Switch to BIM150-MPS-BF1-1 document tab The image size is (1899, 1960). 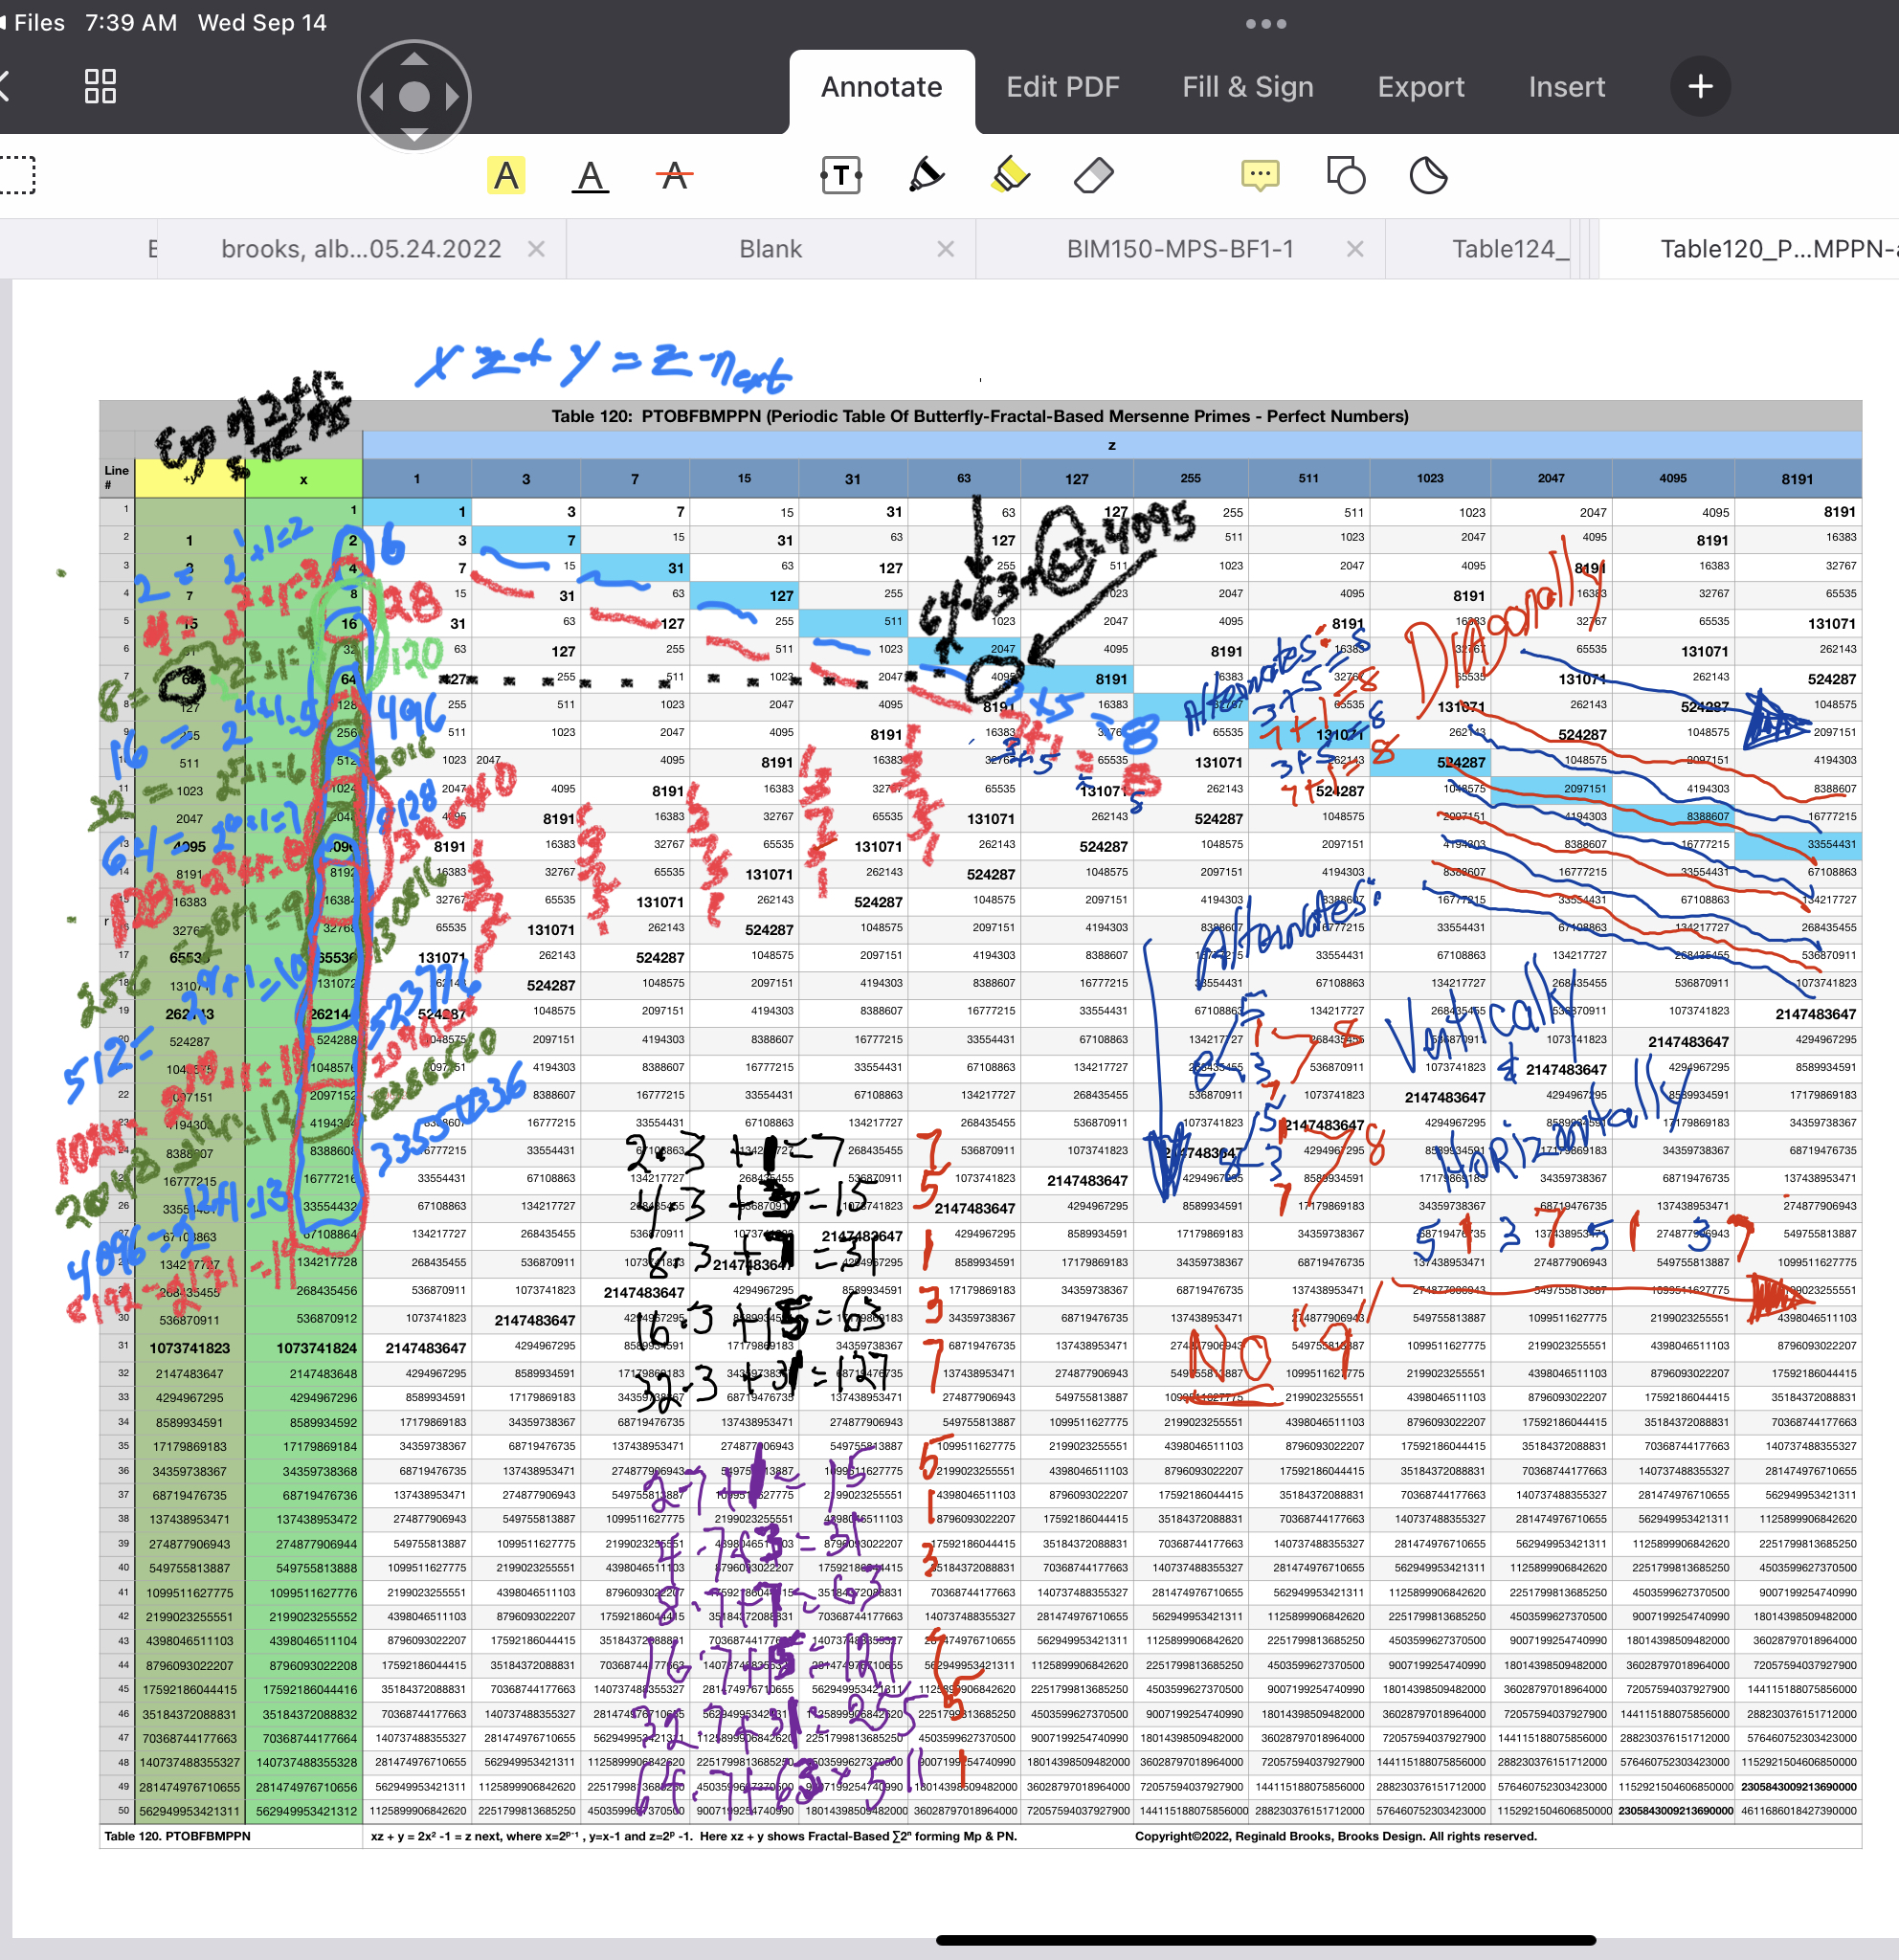coord(1179,249)
